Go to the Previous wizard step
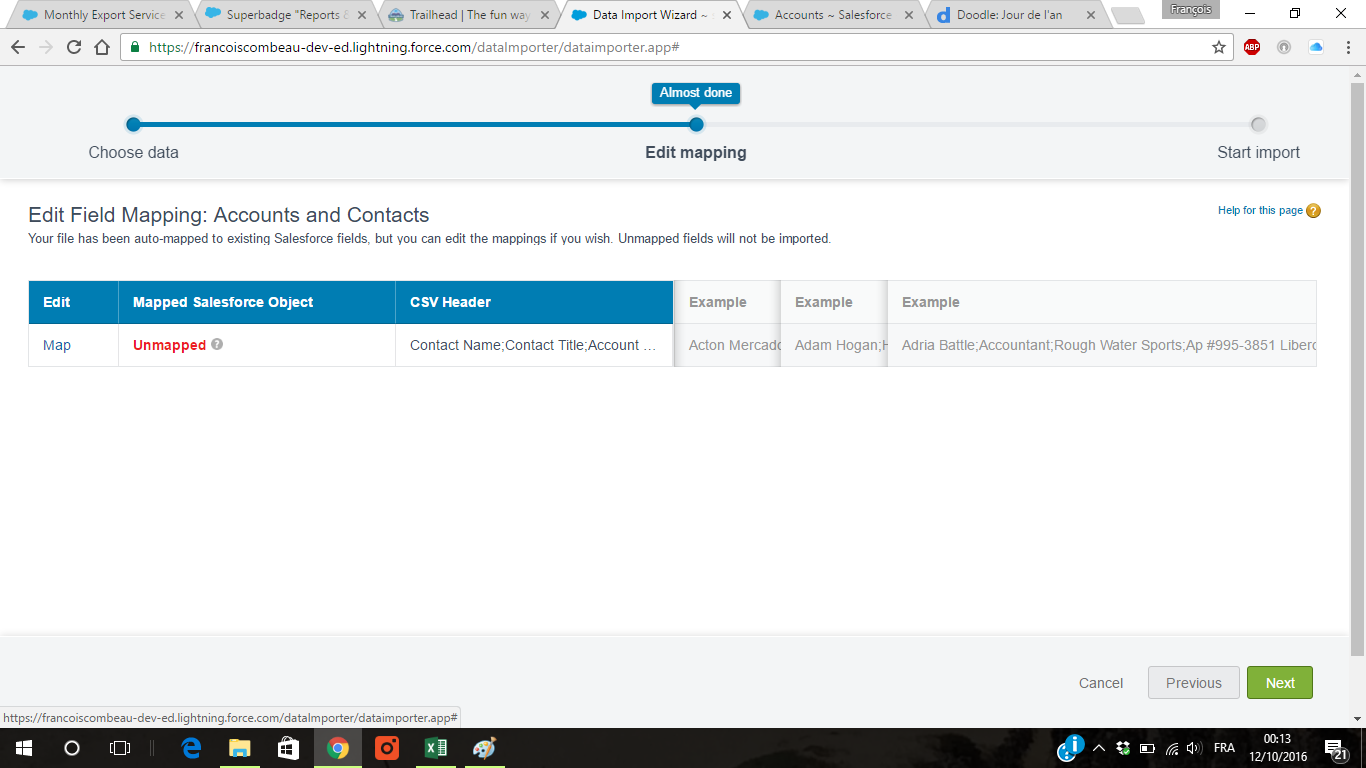The height and width of the screenshot is (768, 1366). (x=1194, y=683)
